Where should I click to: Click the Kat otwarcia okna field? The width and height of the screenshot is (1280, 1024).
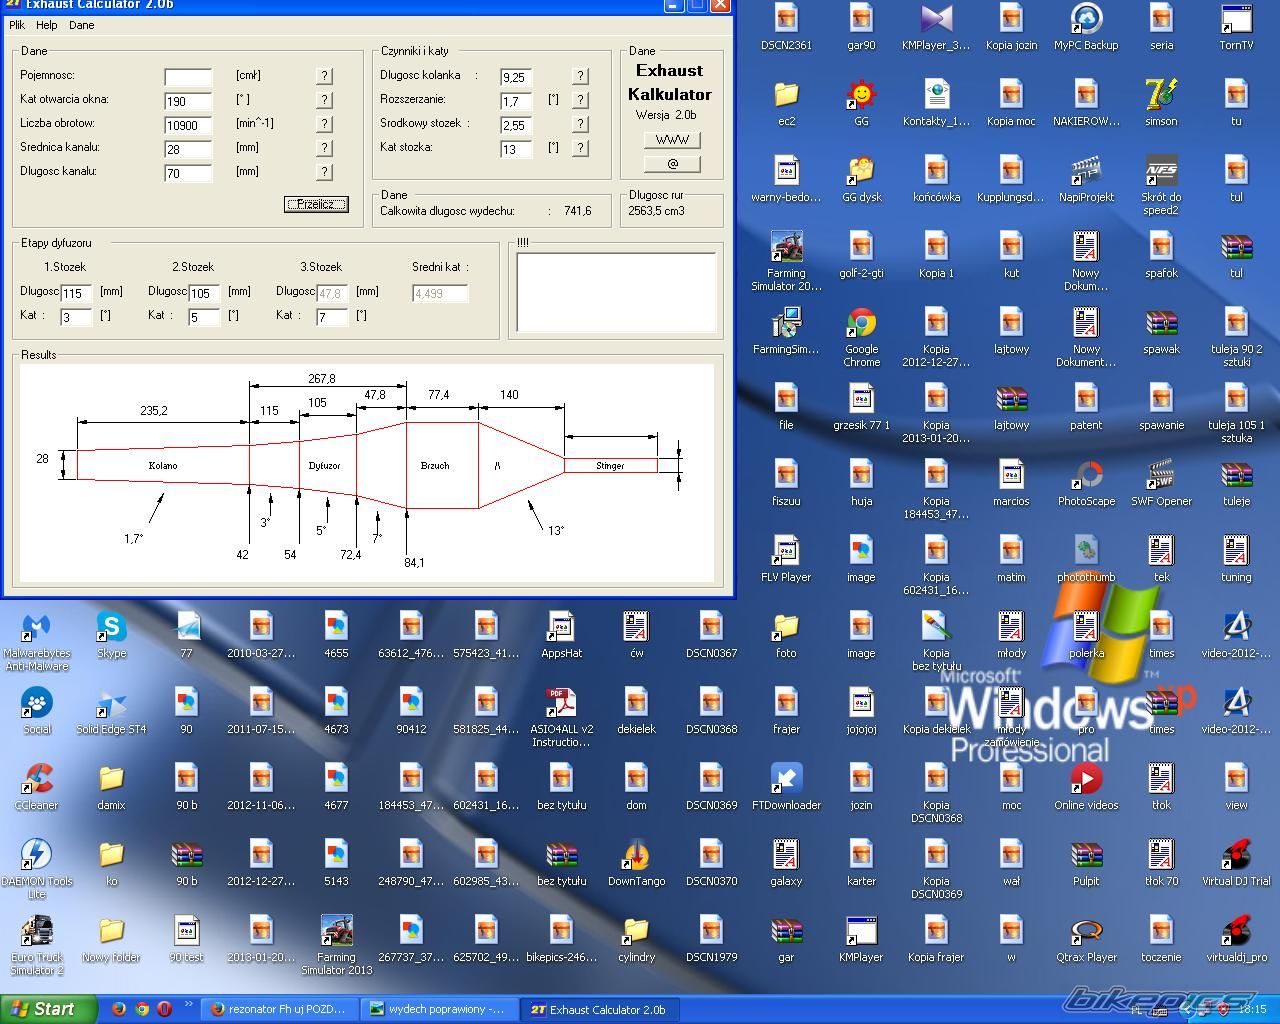(188, 101)
